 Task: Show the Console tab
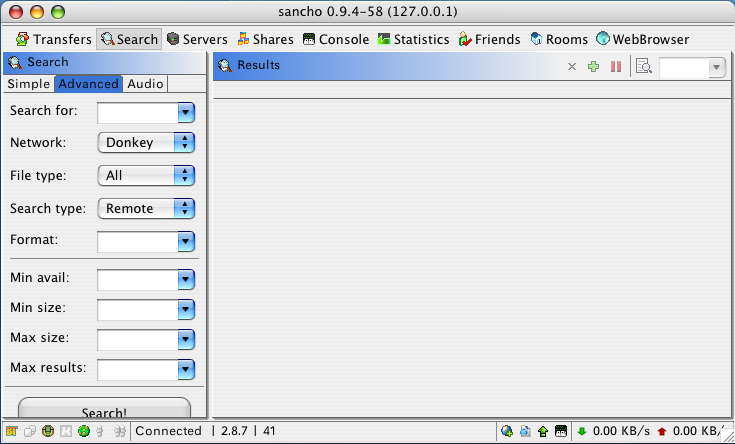click(x=336, y=39)
